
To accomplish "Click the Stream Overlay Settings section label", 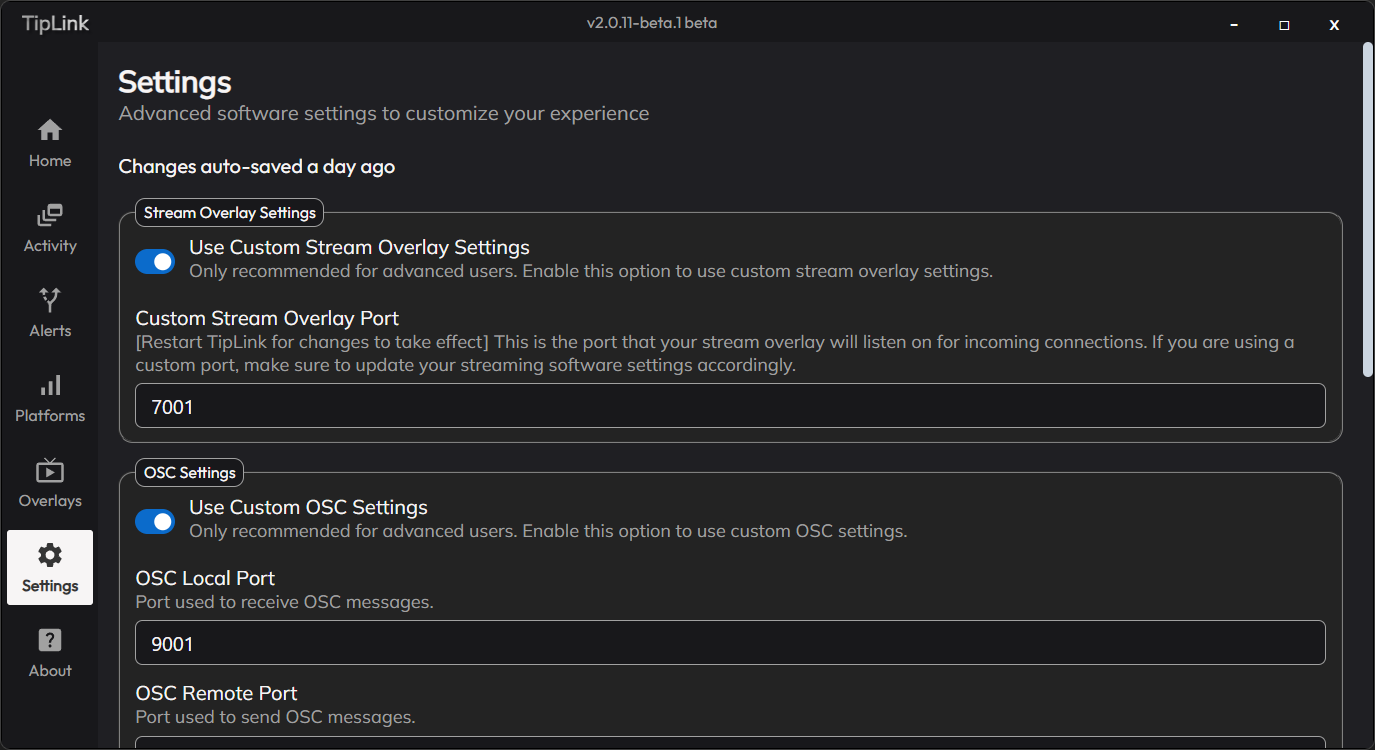I will point(230,212).
